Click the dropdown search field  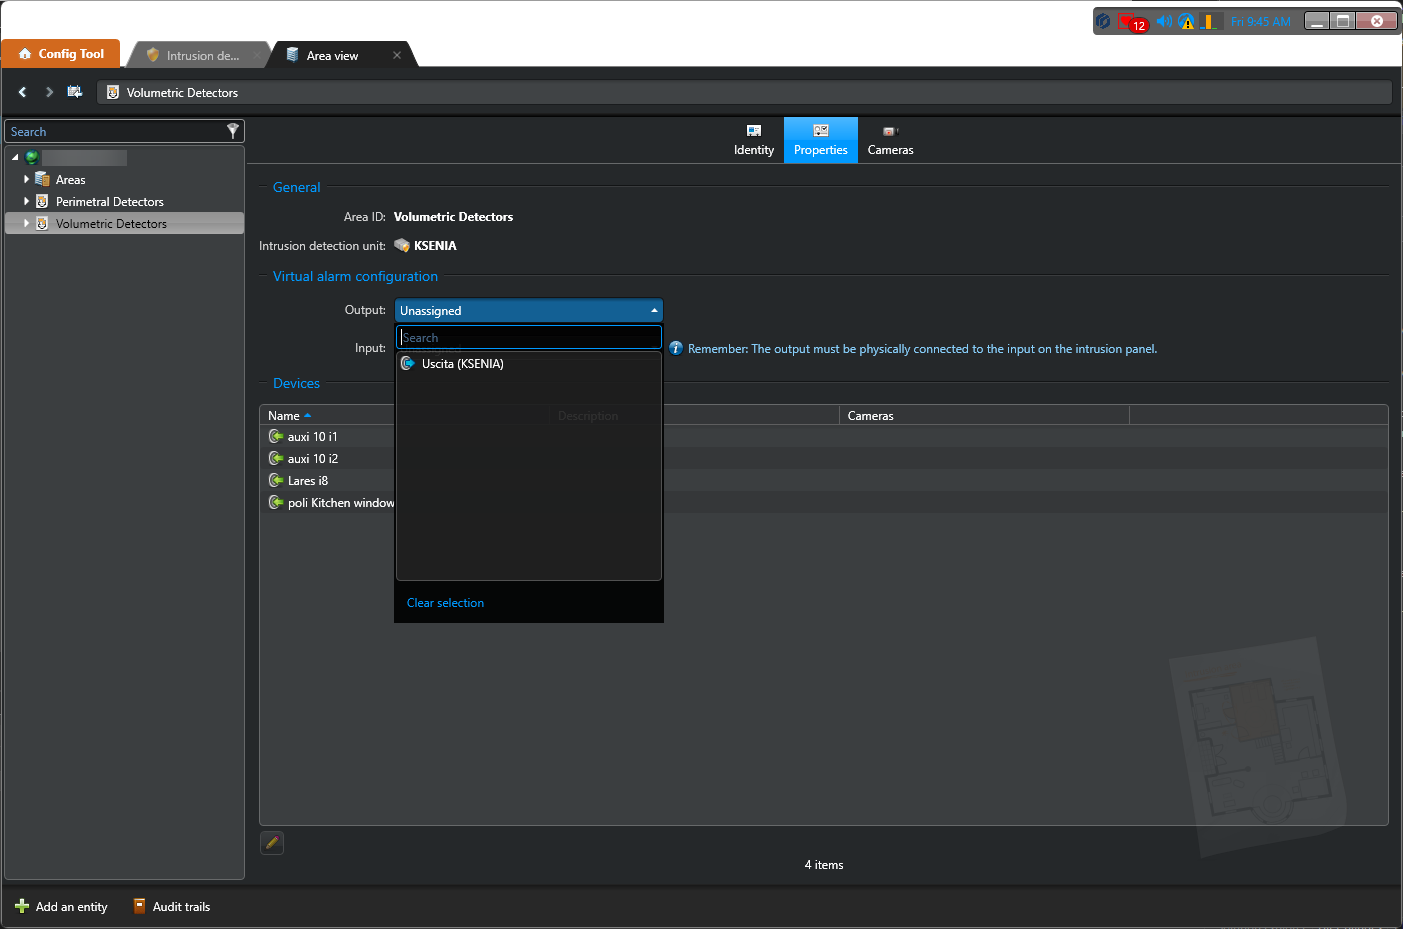[528, 338]
